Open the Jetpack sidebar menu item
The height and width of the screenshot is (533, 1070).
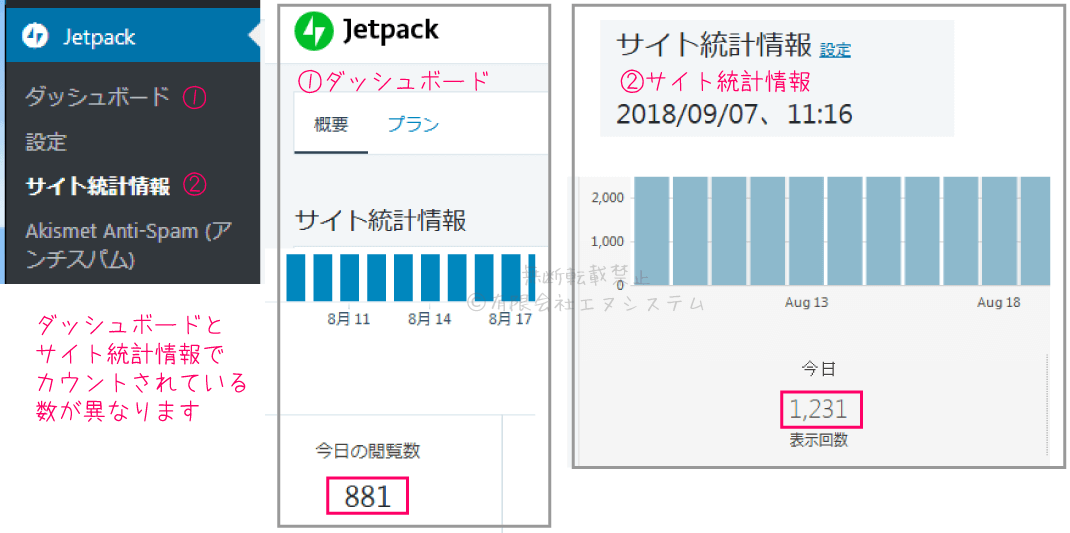click(133, 36)
